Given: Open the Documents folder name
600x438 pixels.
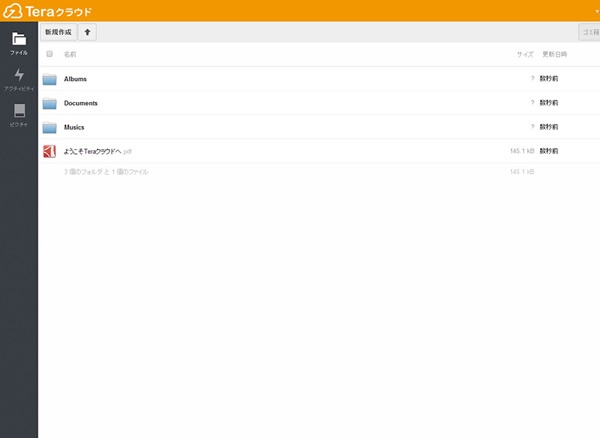Looking at the screenshot, I should coord(81,103).
